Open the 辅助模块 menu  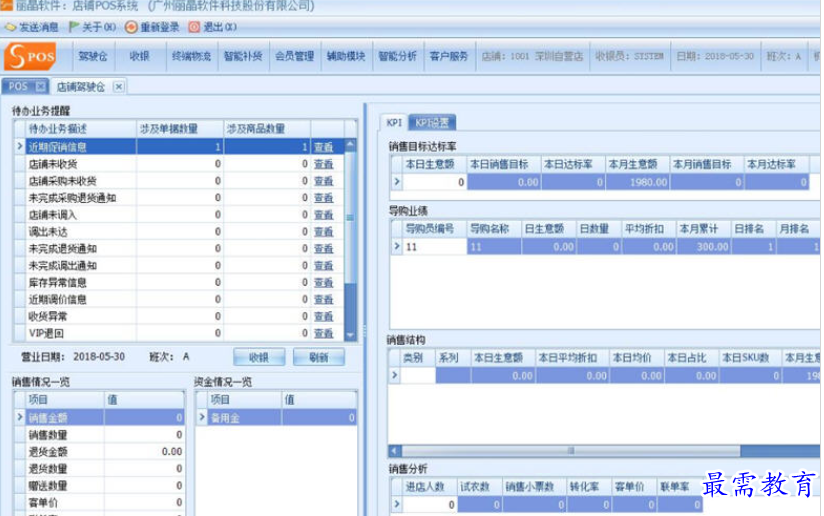click(346, 56)
